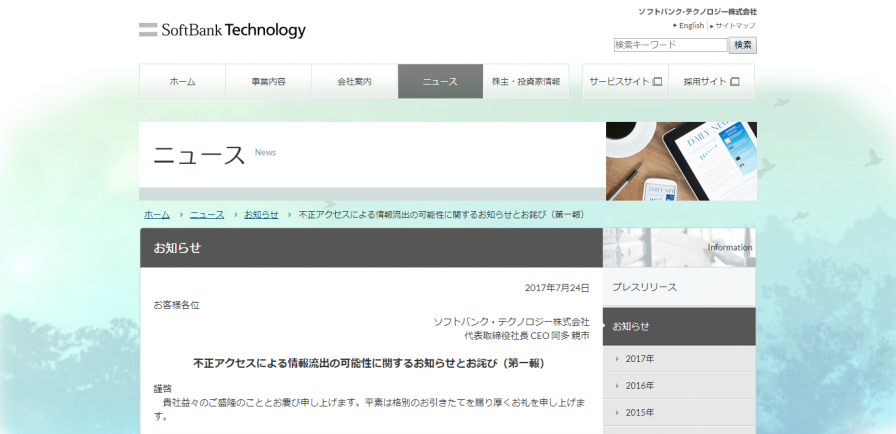Click the 謹啓 opening word
Viewport: 896px width, 434px height.
(162, 389)
